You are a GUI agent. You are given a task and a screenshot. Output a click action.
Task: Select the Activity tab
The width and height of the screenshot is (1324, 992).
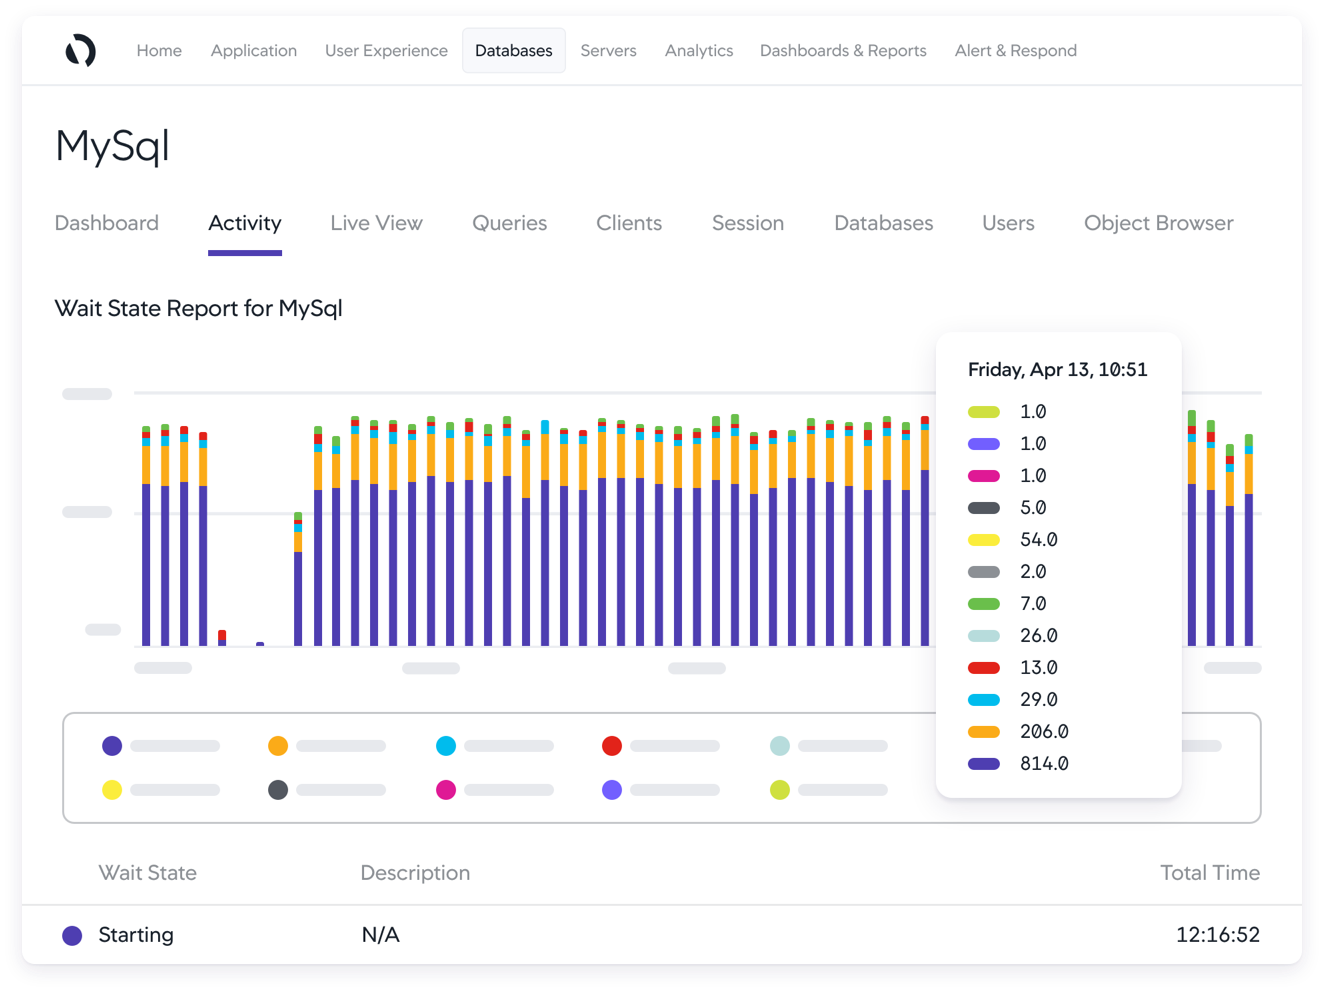tap(245, 223)
